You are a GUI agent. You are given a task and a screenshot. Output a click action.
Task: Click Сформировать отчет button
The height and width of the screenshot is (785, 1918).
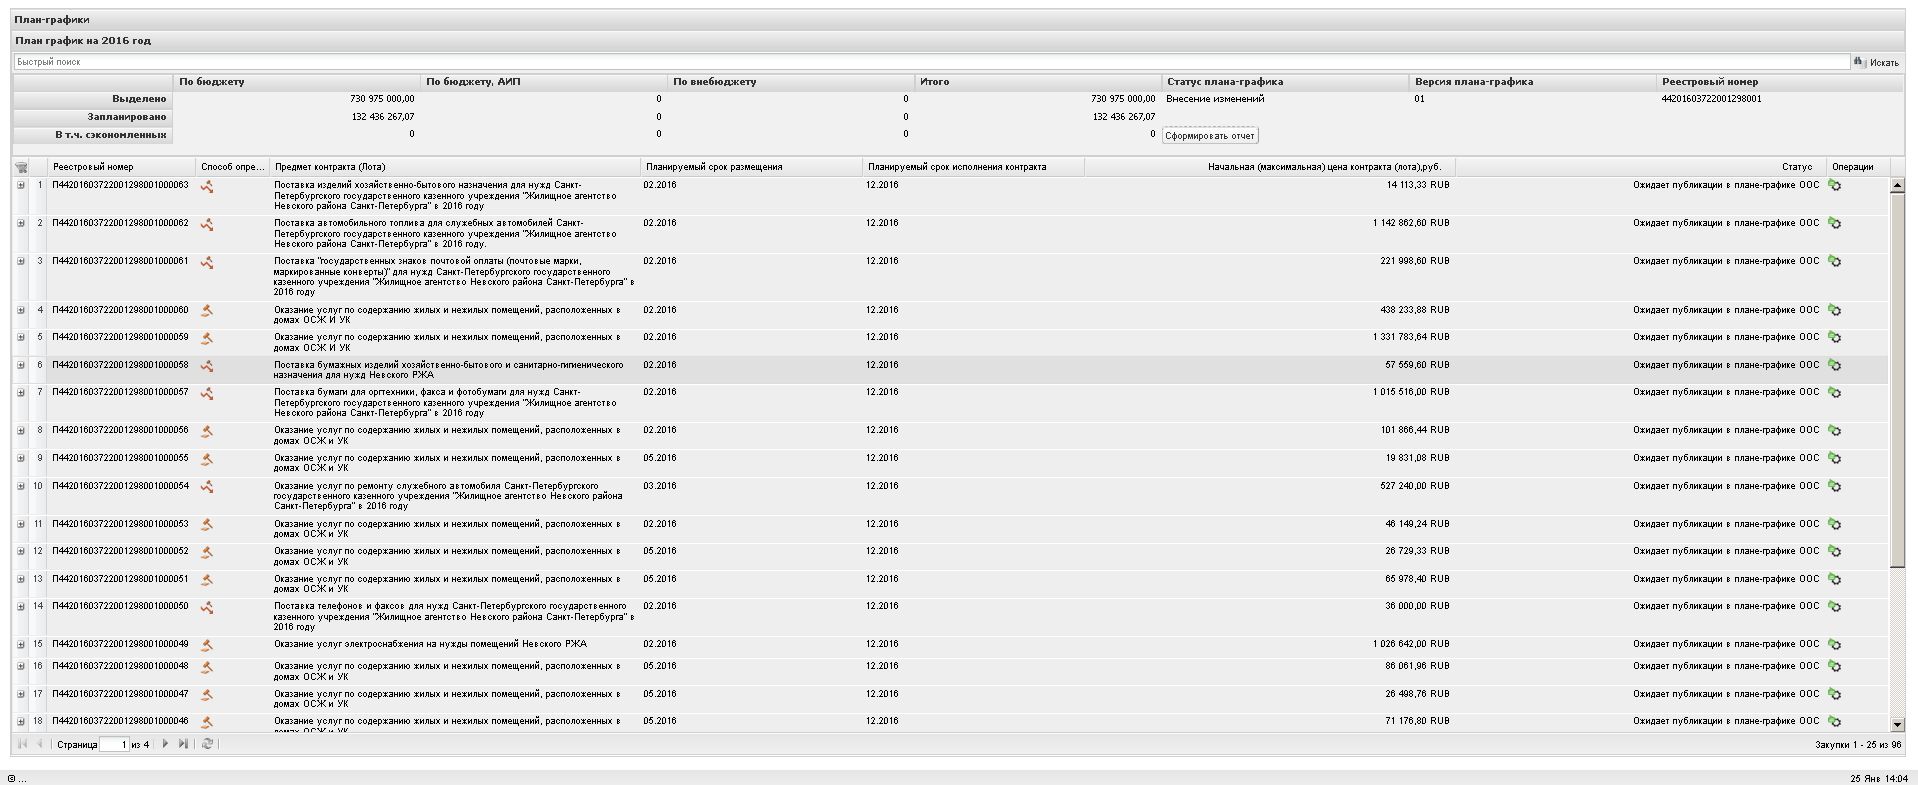[1210, 136]
